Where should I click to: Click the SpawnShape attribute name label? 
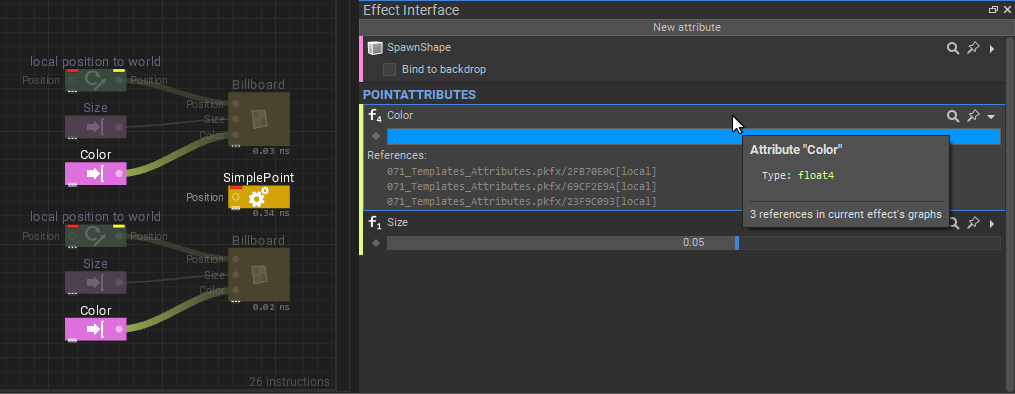[419, 48]
